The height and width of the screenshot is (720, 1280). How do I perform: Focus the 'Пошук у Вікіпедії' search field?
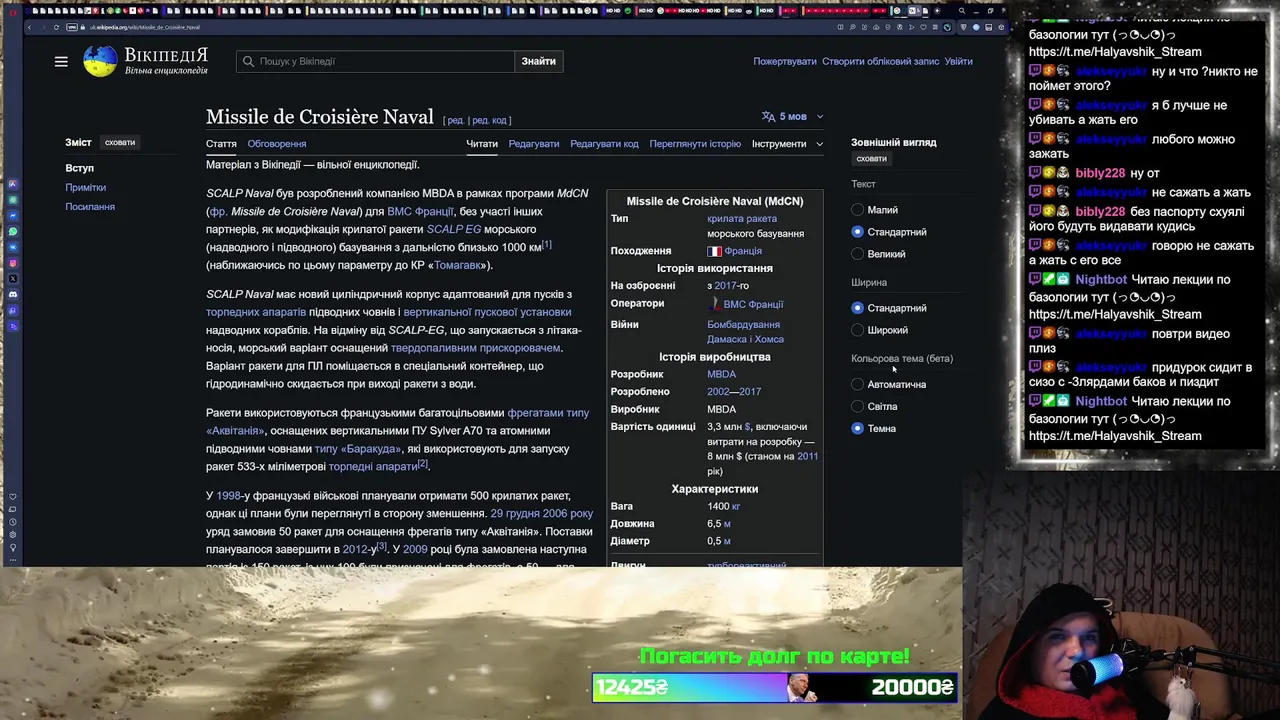375,62
